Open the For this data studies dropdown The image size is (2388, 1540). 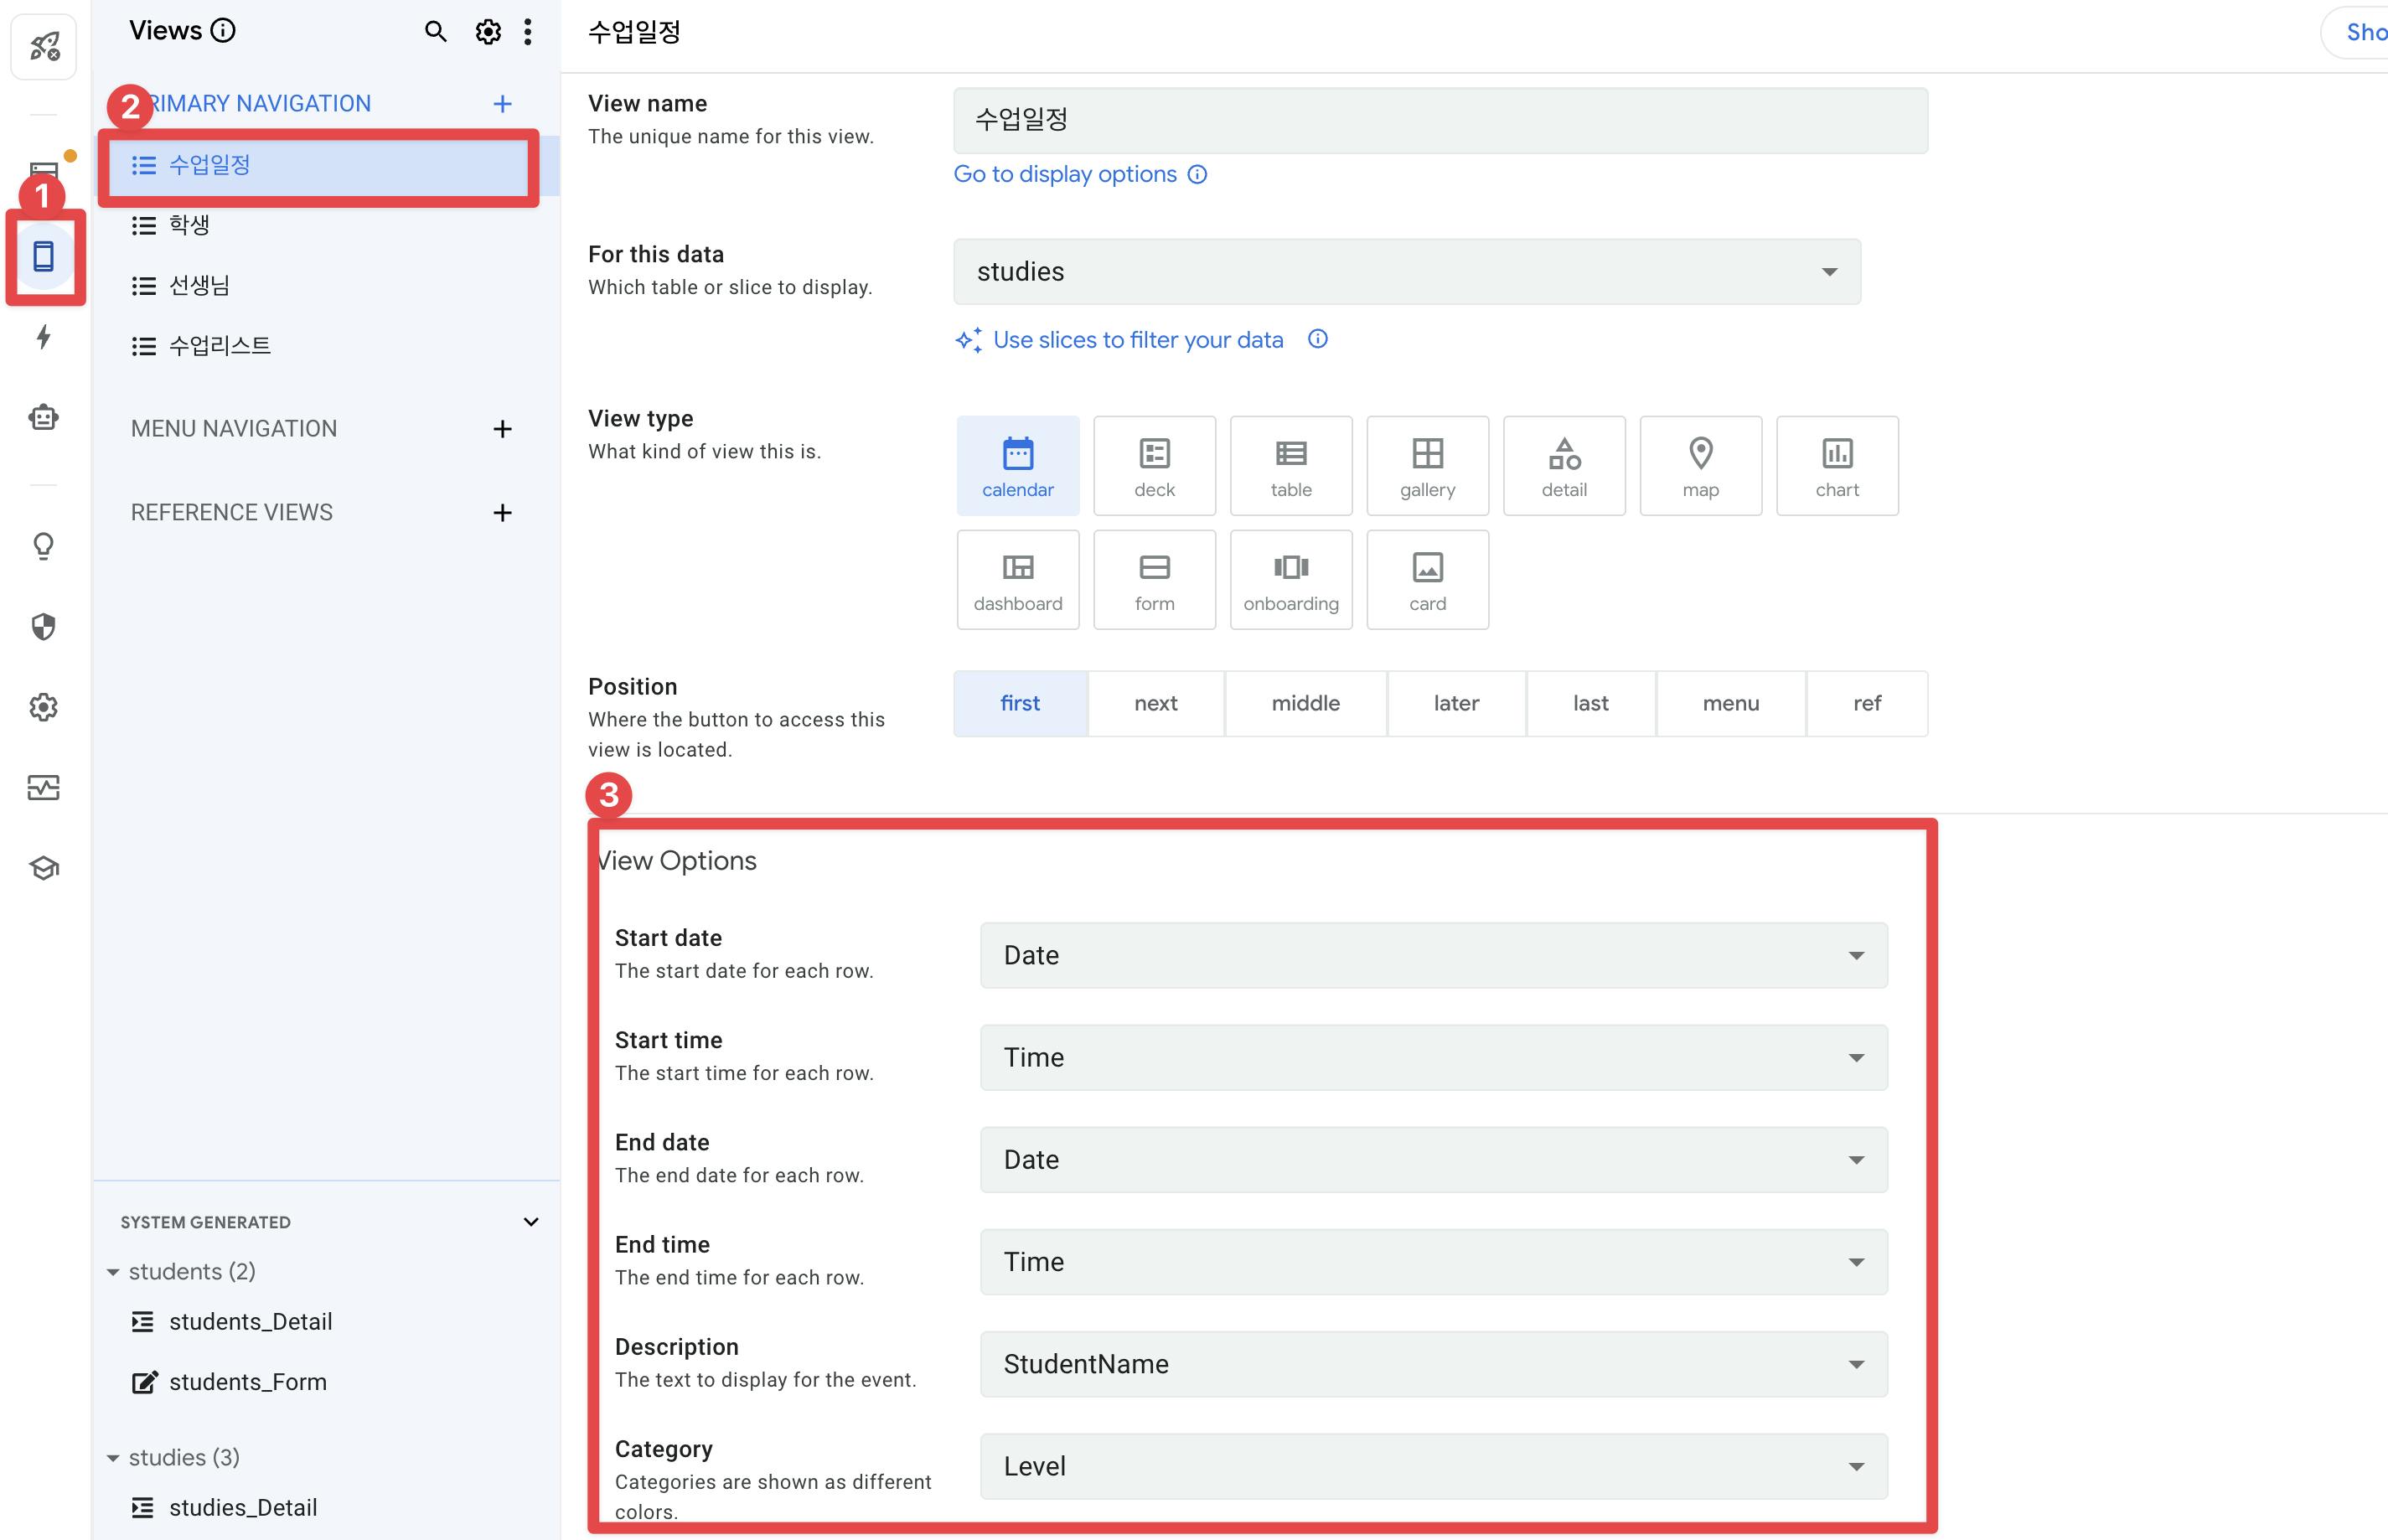(x=1406, y=272)
